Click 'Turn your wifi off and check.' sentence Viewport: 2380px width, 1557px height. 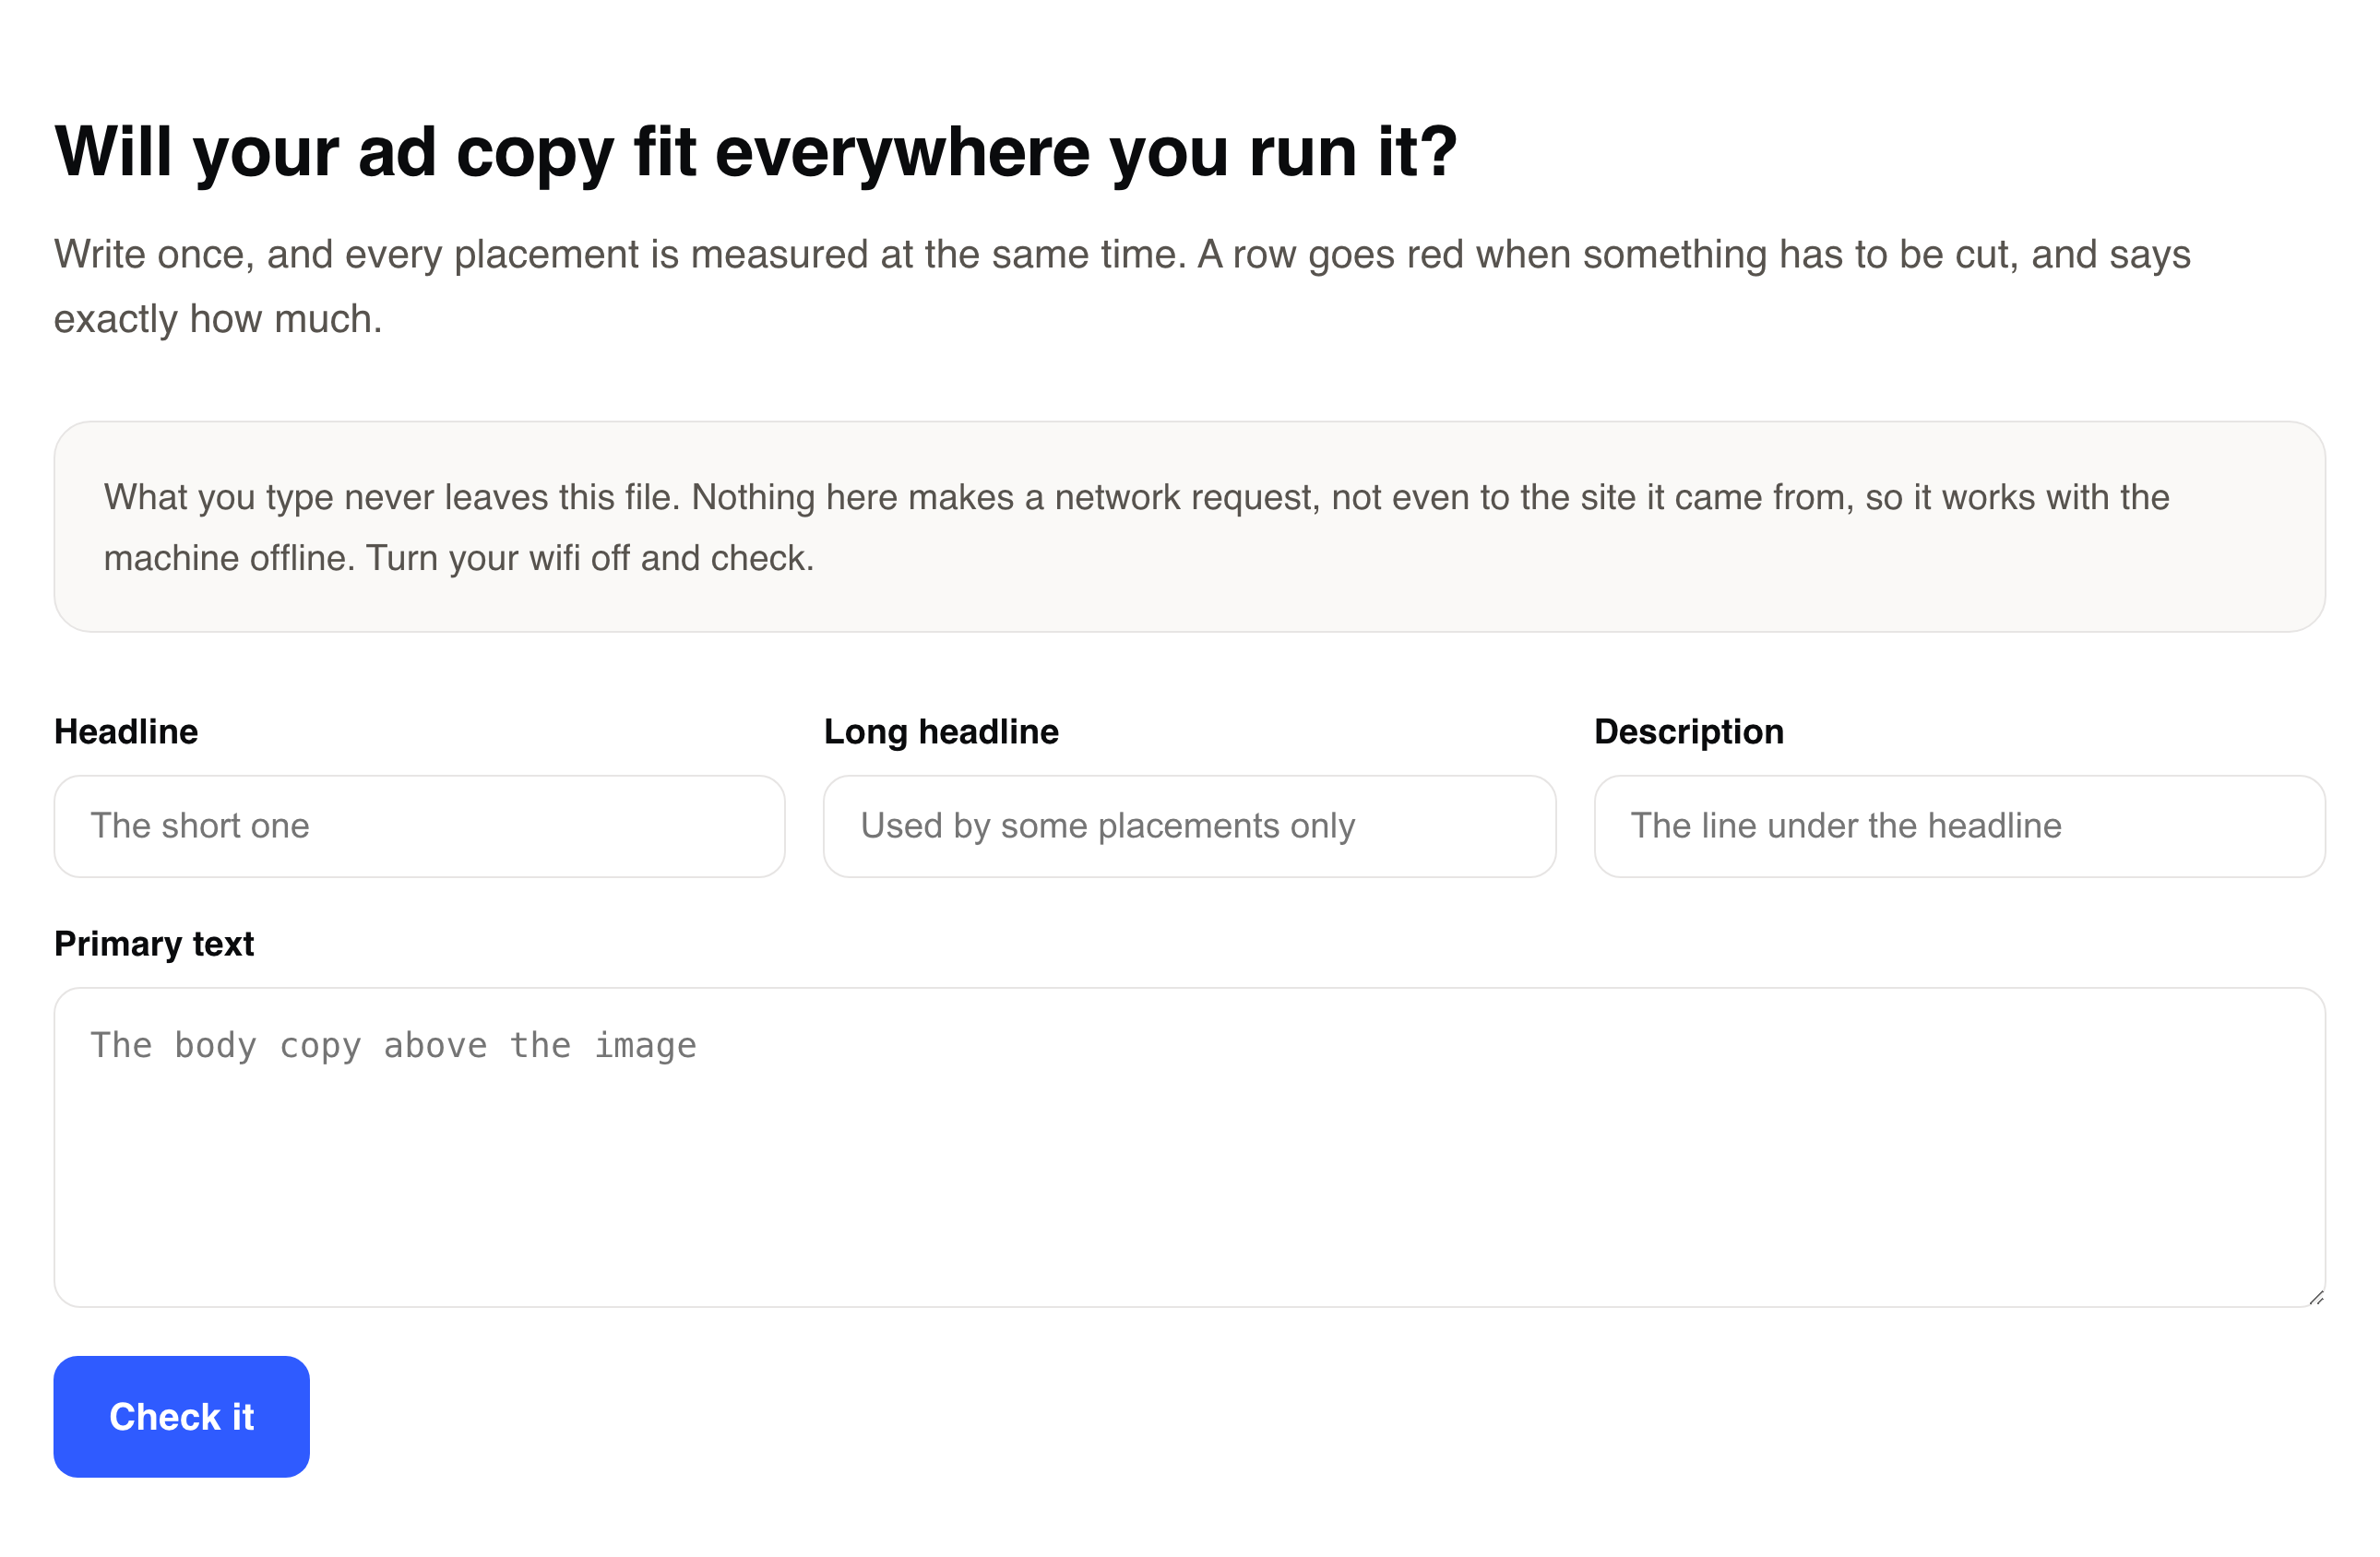[x=590, y=558]
